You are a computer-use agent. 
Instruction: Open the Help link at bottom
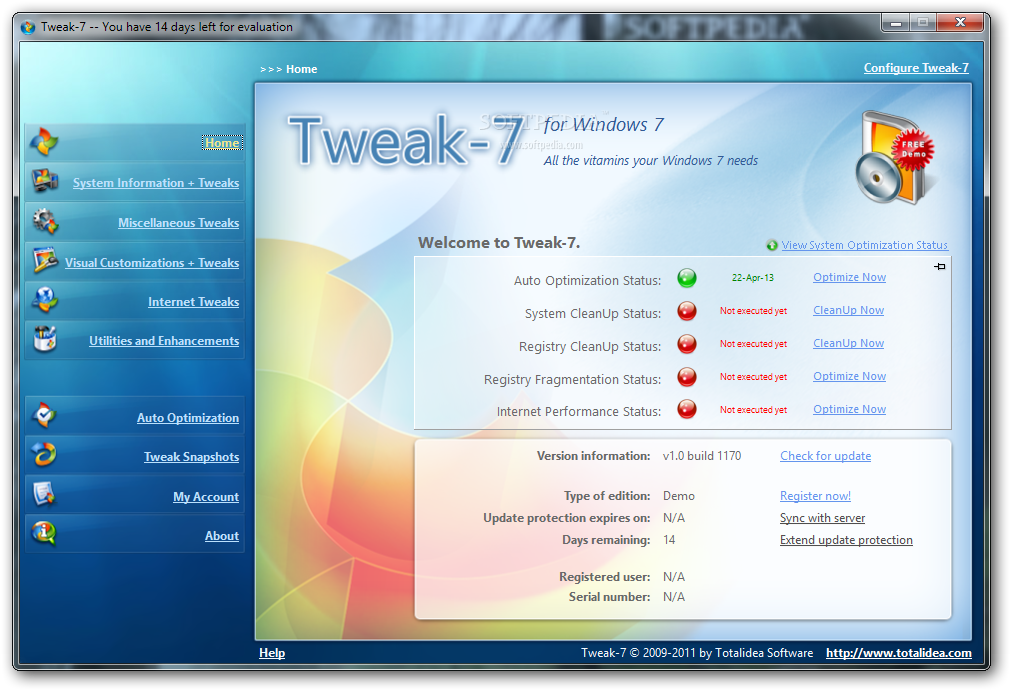point(271,652)
